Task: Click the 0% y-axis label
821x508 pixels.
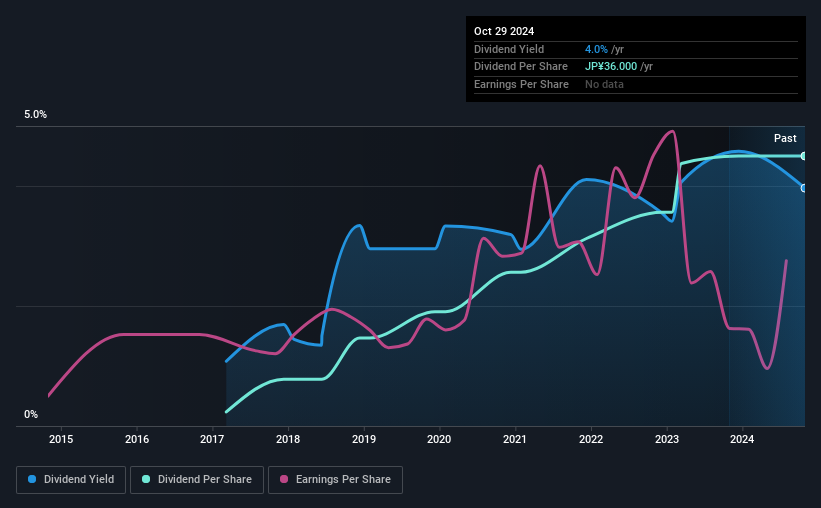Action: pos(31,414)
